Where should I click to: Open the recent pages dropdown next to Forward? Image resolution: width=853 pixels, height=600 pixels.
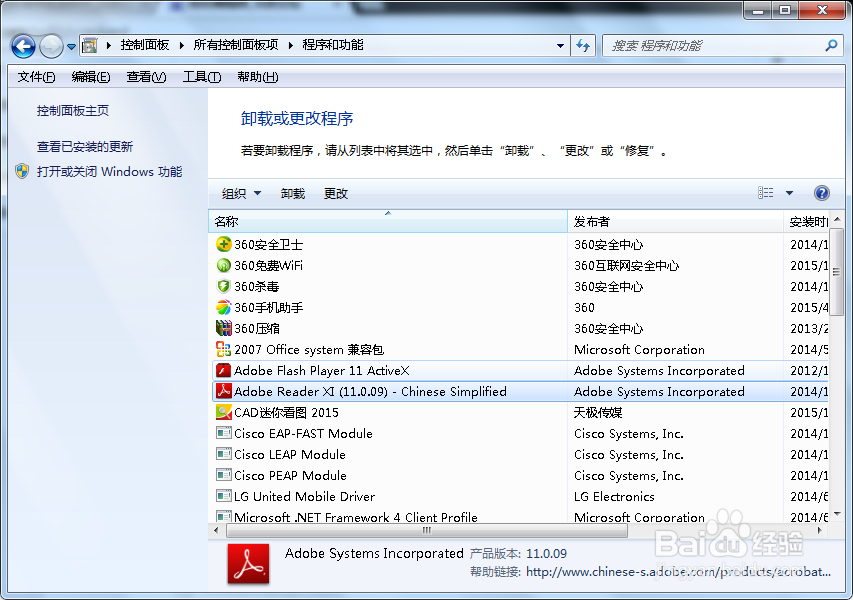(x=71, y=47)
